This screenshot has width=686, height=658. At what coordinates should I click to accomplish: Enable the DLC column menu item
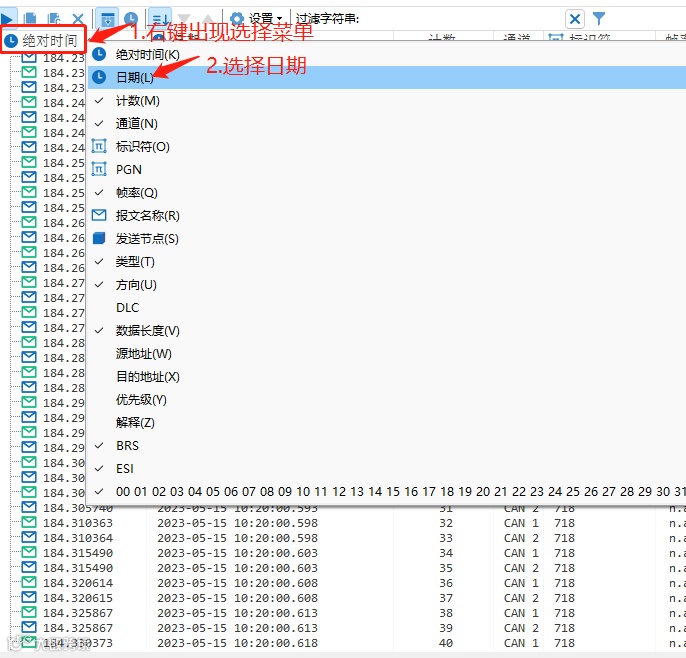(386, 308)
